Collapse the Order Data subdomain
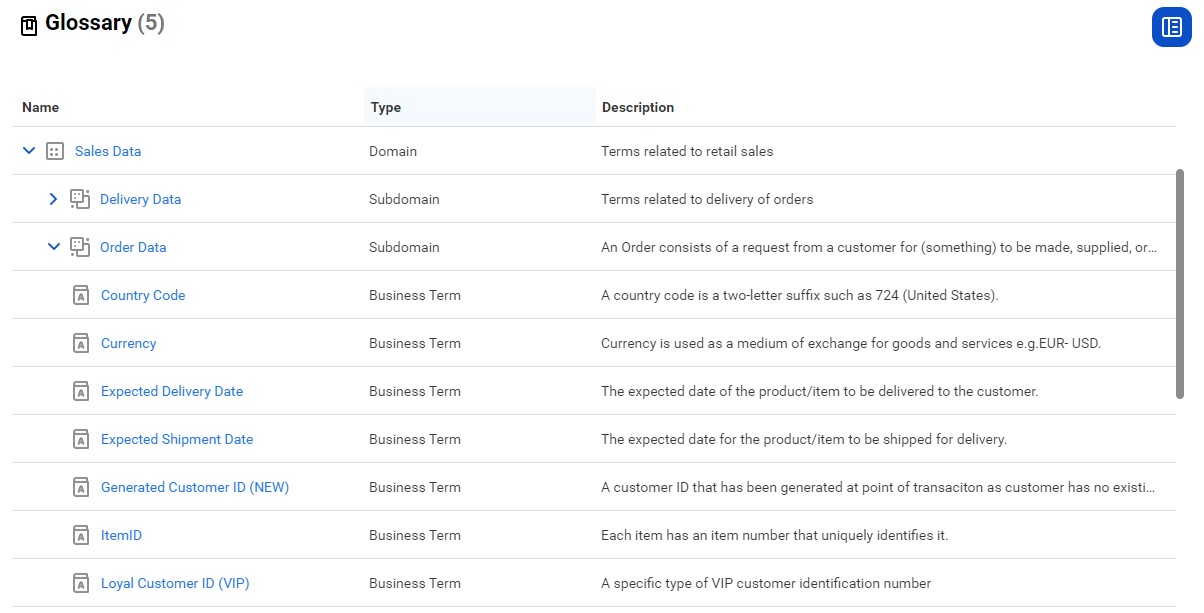Viewport: 1204px width, 613px height. point(54,247)
